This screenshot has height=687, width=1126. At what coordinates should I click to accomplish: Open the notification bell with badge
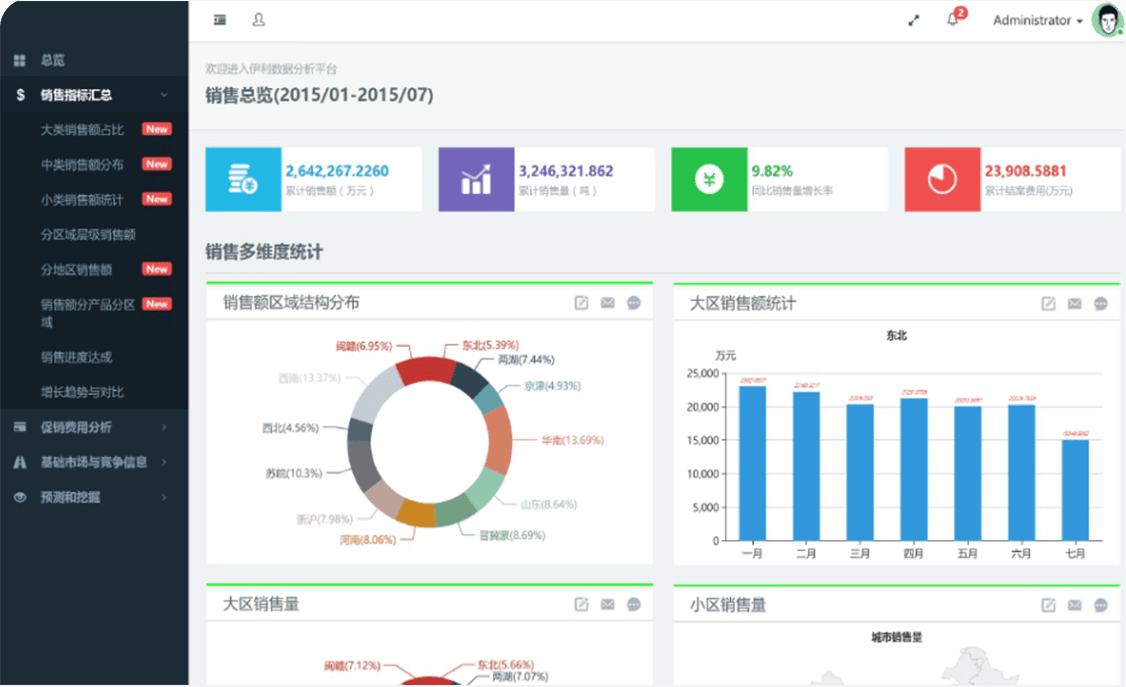point(955,18)
